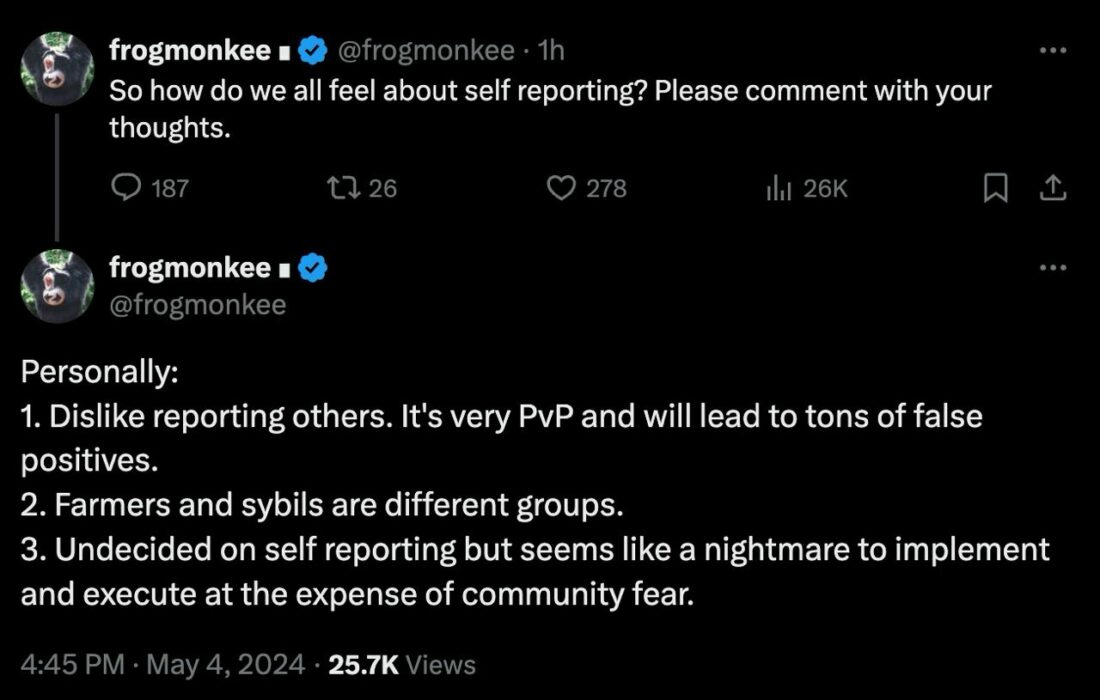Open the @frogmonkee handle below the second name
Viewport: 1100px width, 700px height.
pos(198,305)
